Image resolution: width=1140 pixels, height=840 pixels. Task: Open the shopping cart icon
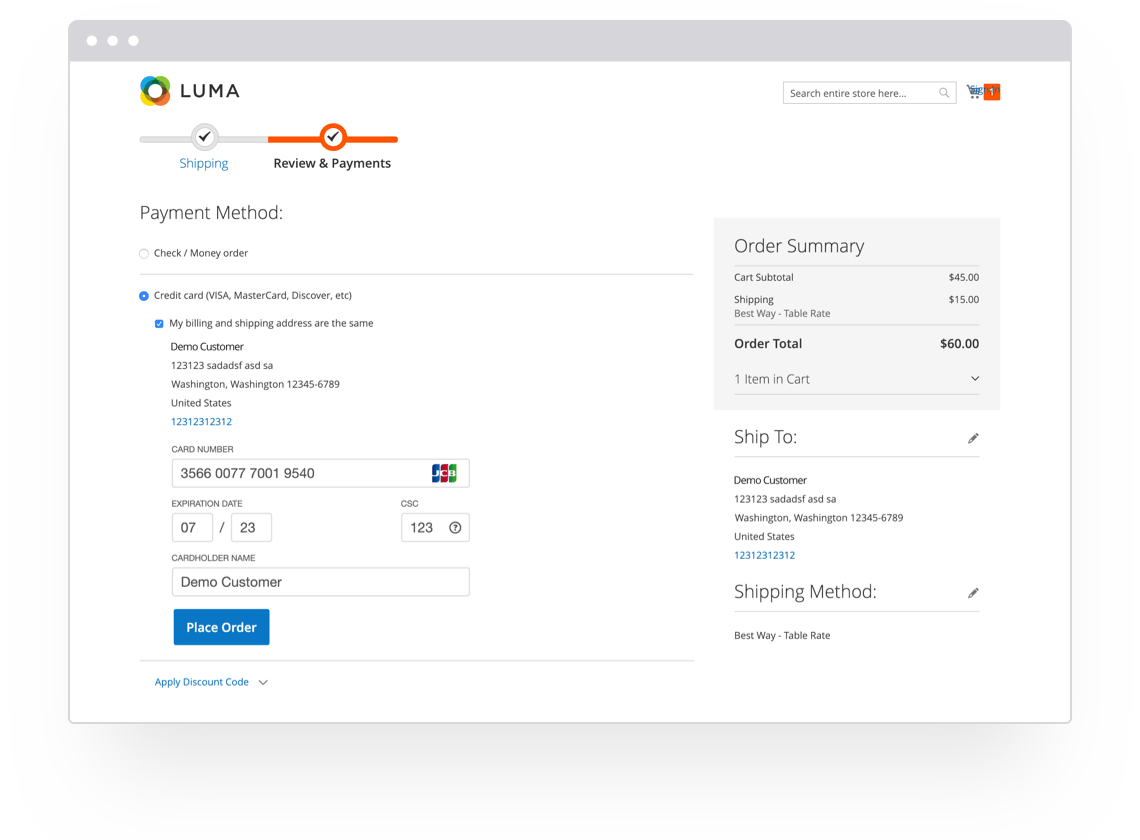coord(973,91)
